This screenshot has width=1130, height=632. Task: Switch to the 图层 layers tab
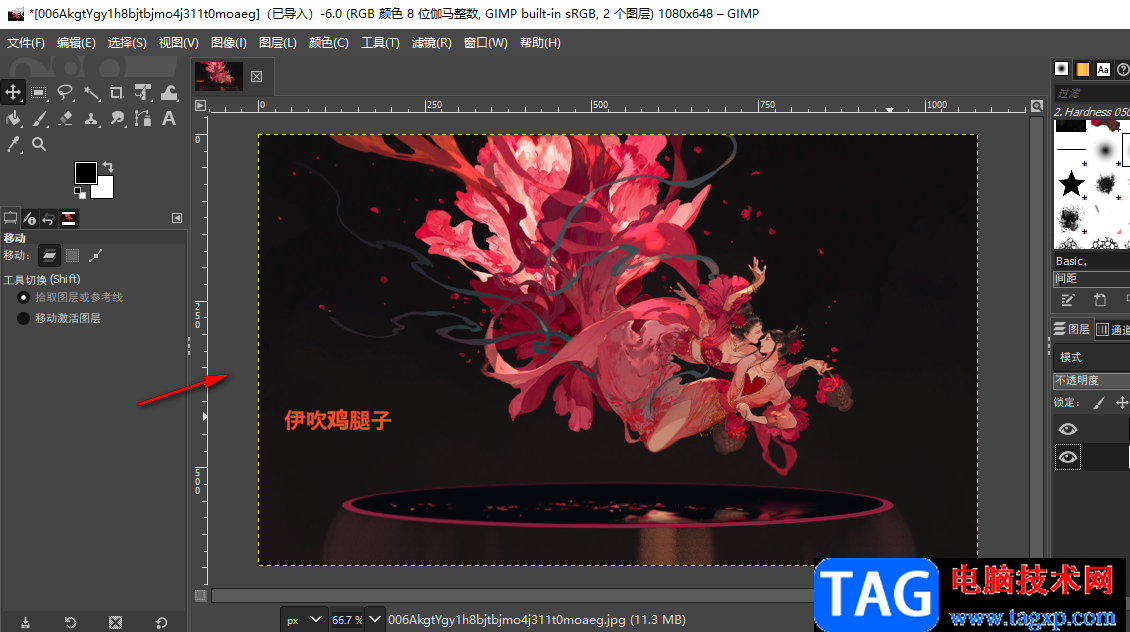[1072, 329]
